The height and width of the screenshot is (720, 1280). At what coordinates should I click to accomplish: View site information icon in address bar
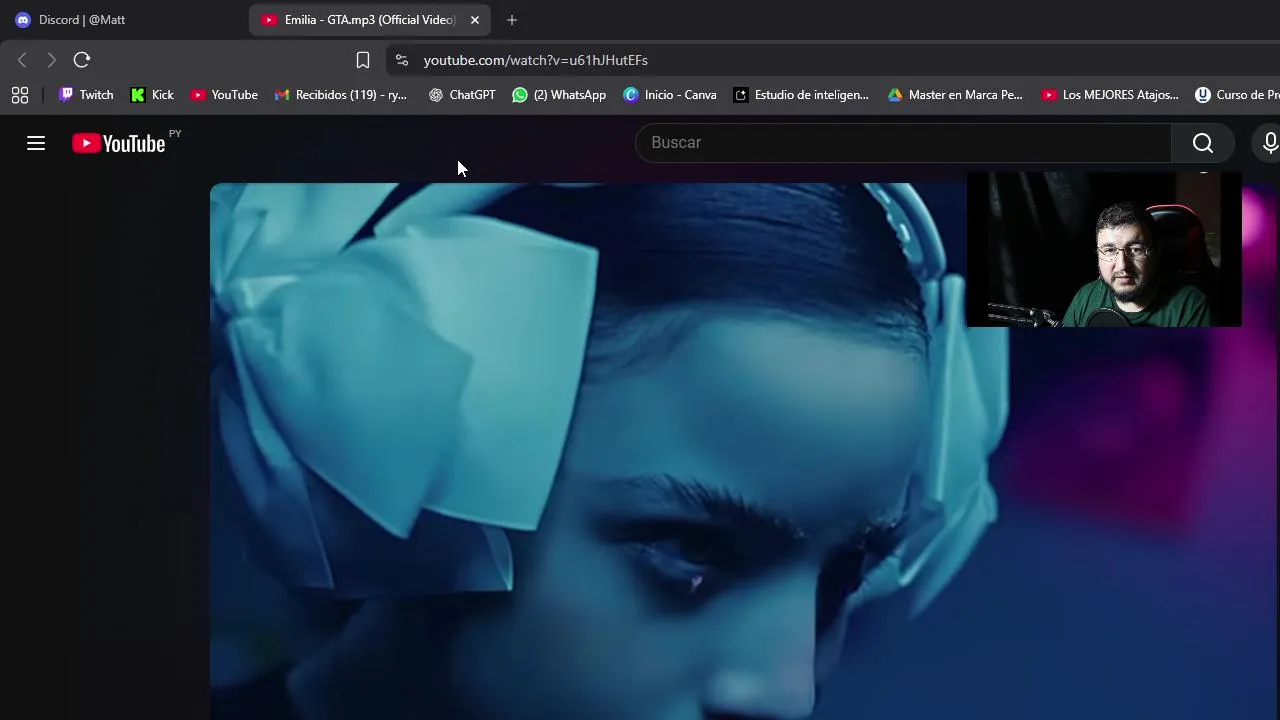coord(402,60)
